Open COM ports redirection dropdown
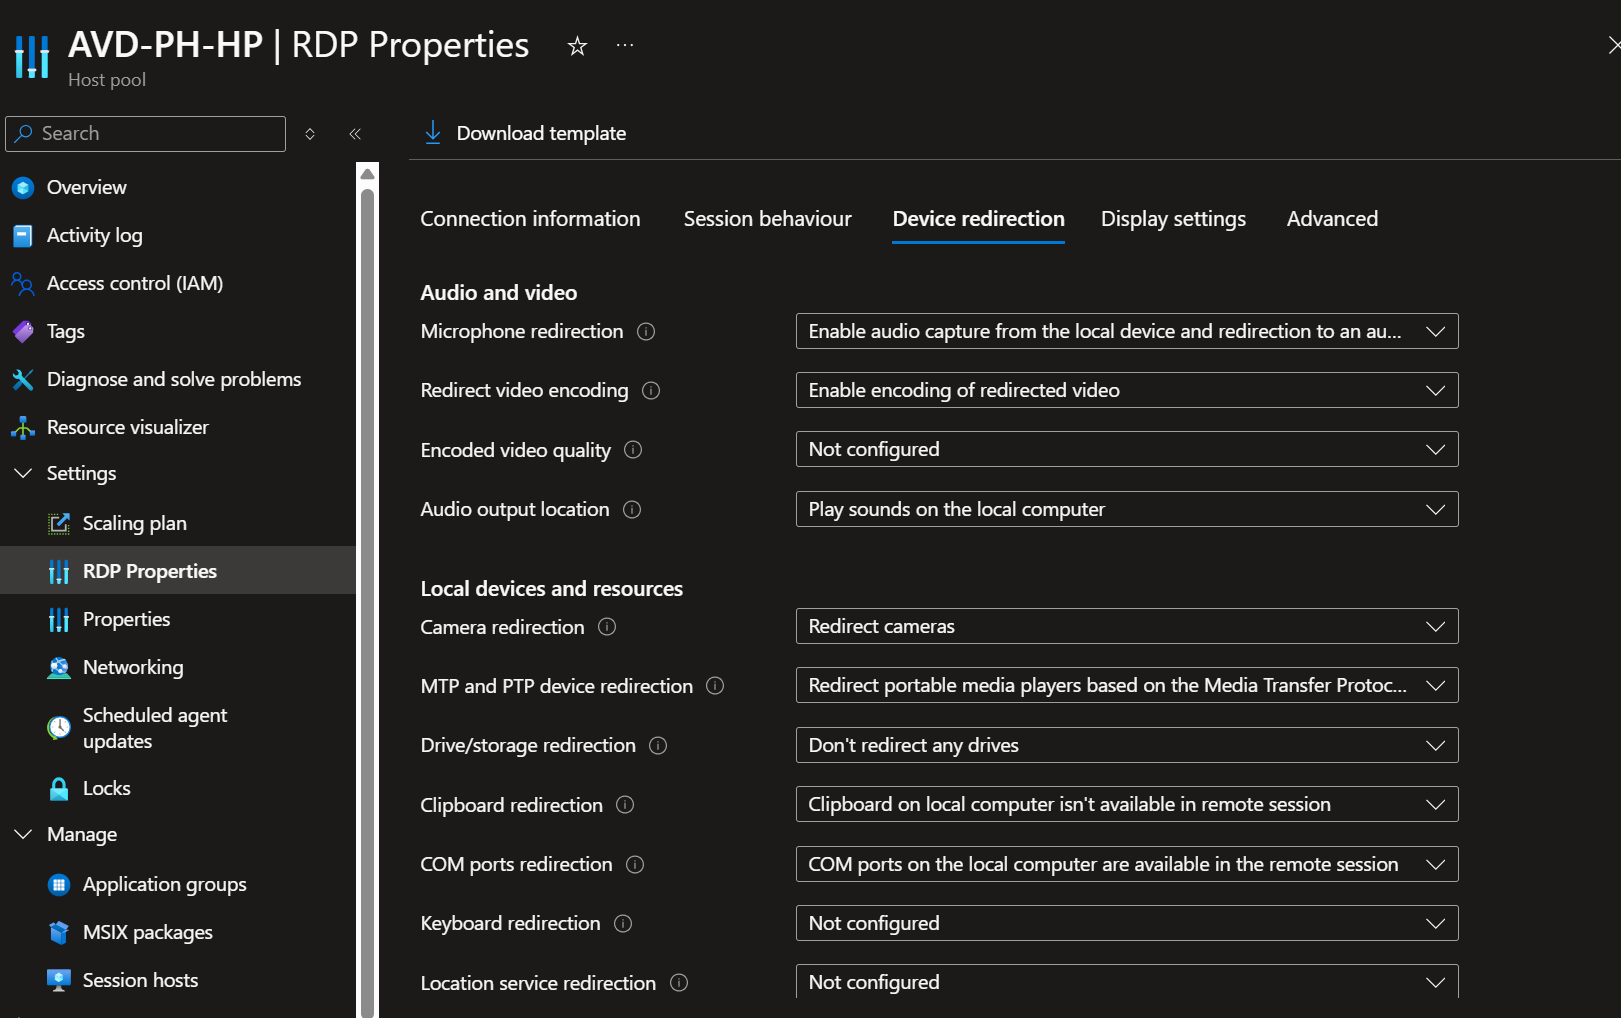 [1127, 864]
